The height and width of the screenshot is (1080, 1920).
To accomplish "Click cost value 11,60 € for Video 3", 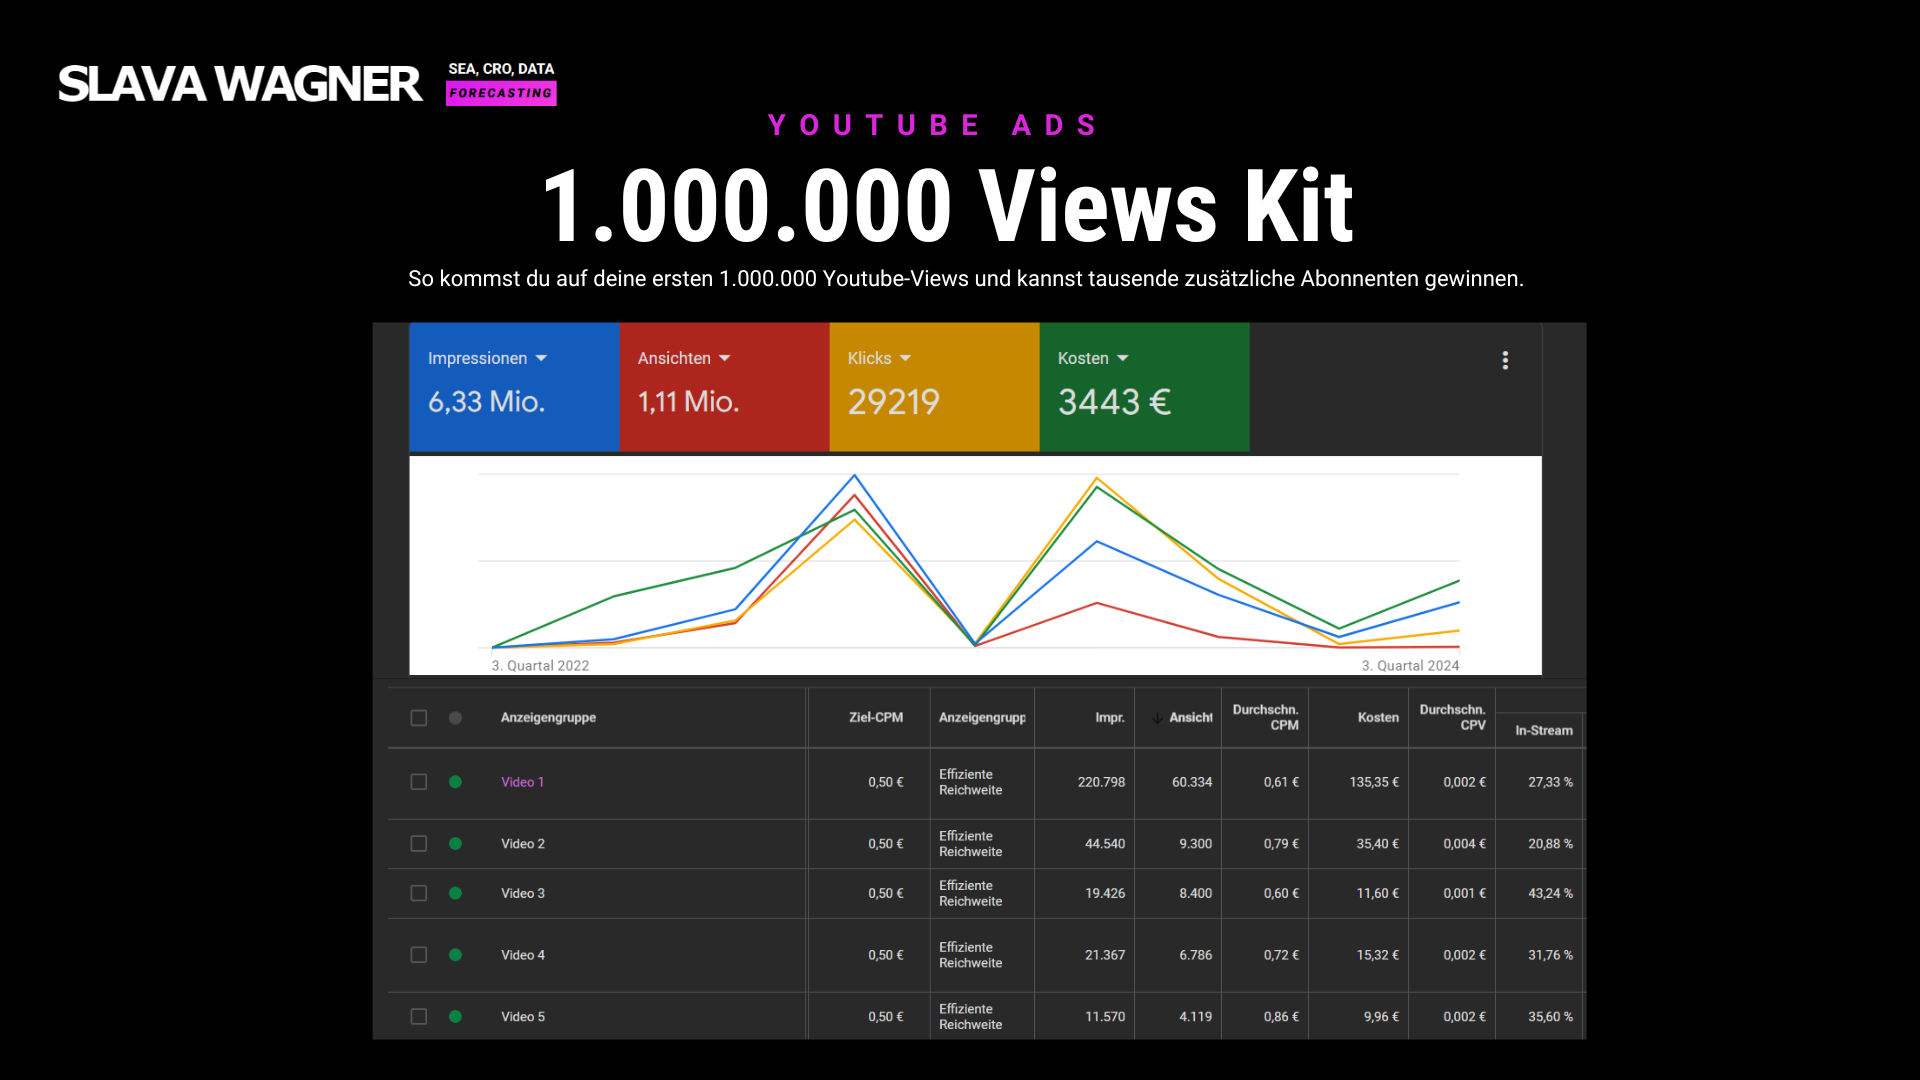I will tap(1378, 893).
